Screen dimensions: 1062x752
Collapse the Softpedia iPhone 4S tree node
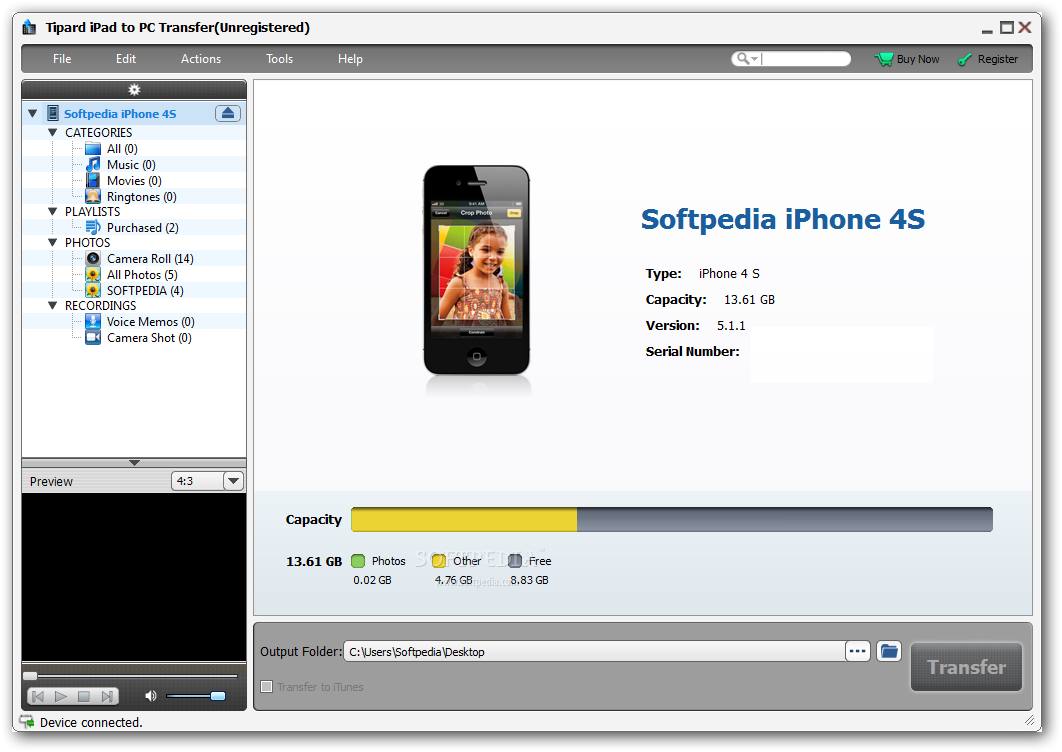click(x=33, y=113)
